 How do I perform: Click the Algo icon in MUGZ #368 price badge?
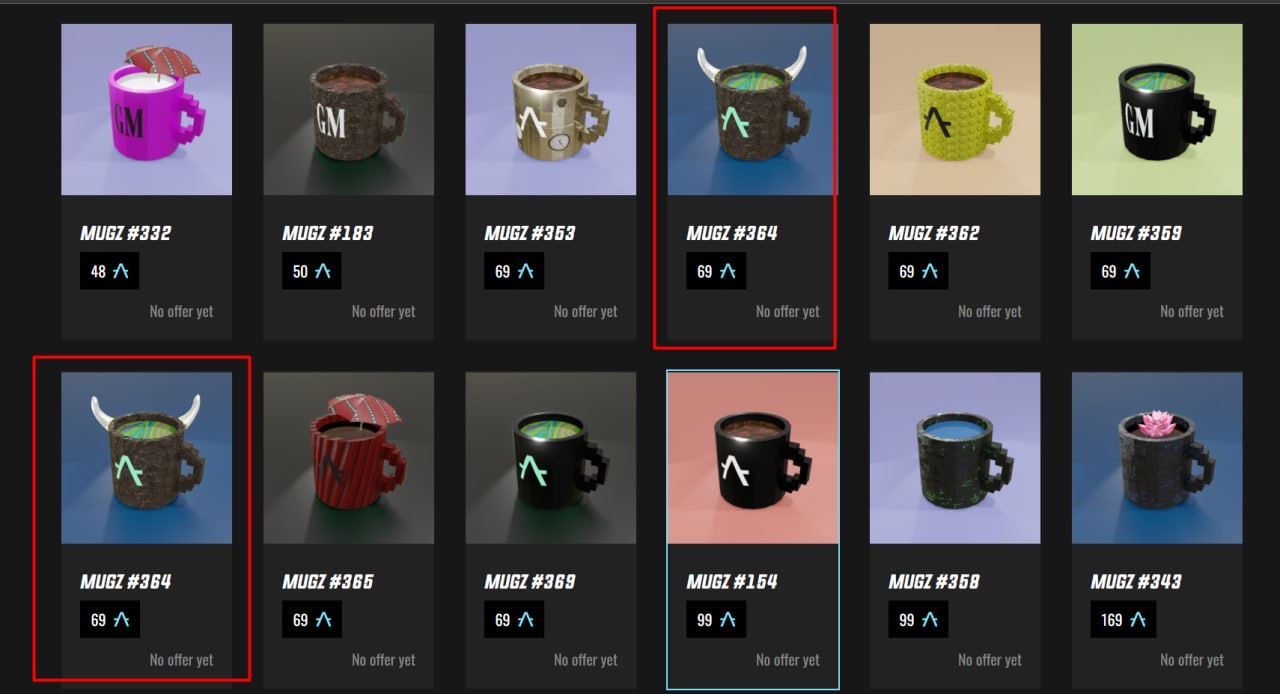(929, 620)
